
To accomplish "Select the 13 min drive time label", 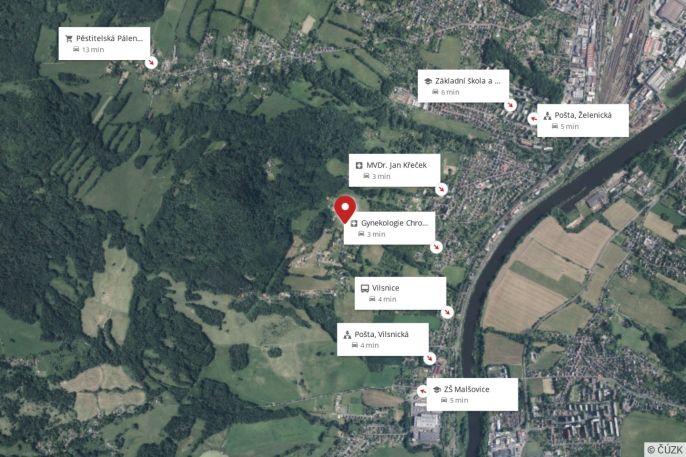I will point(93,50).
